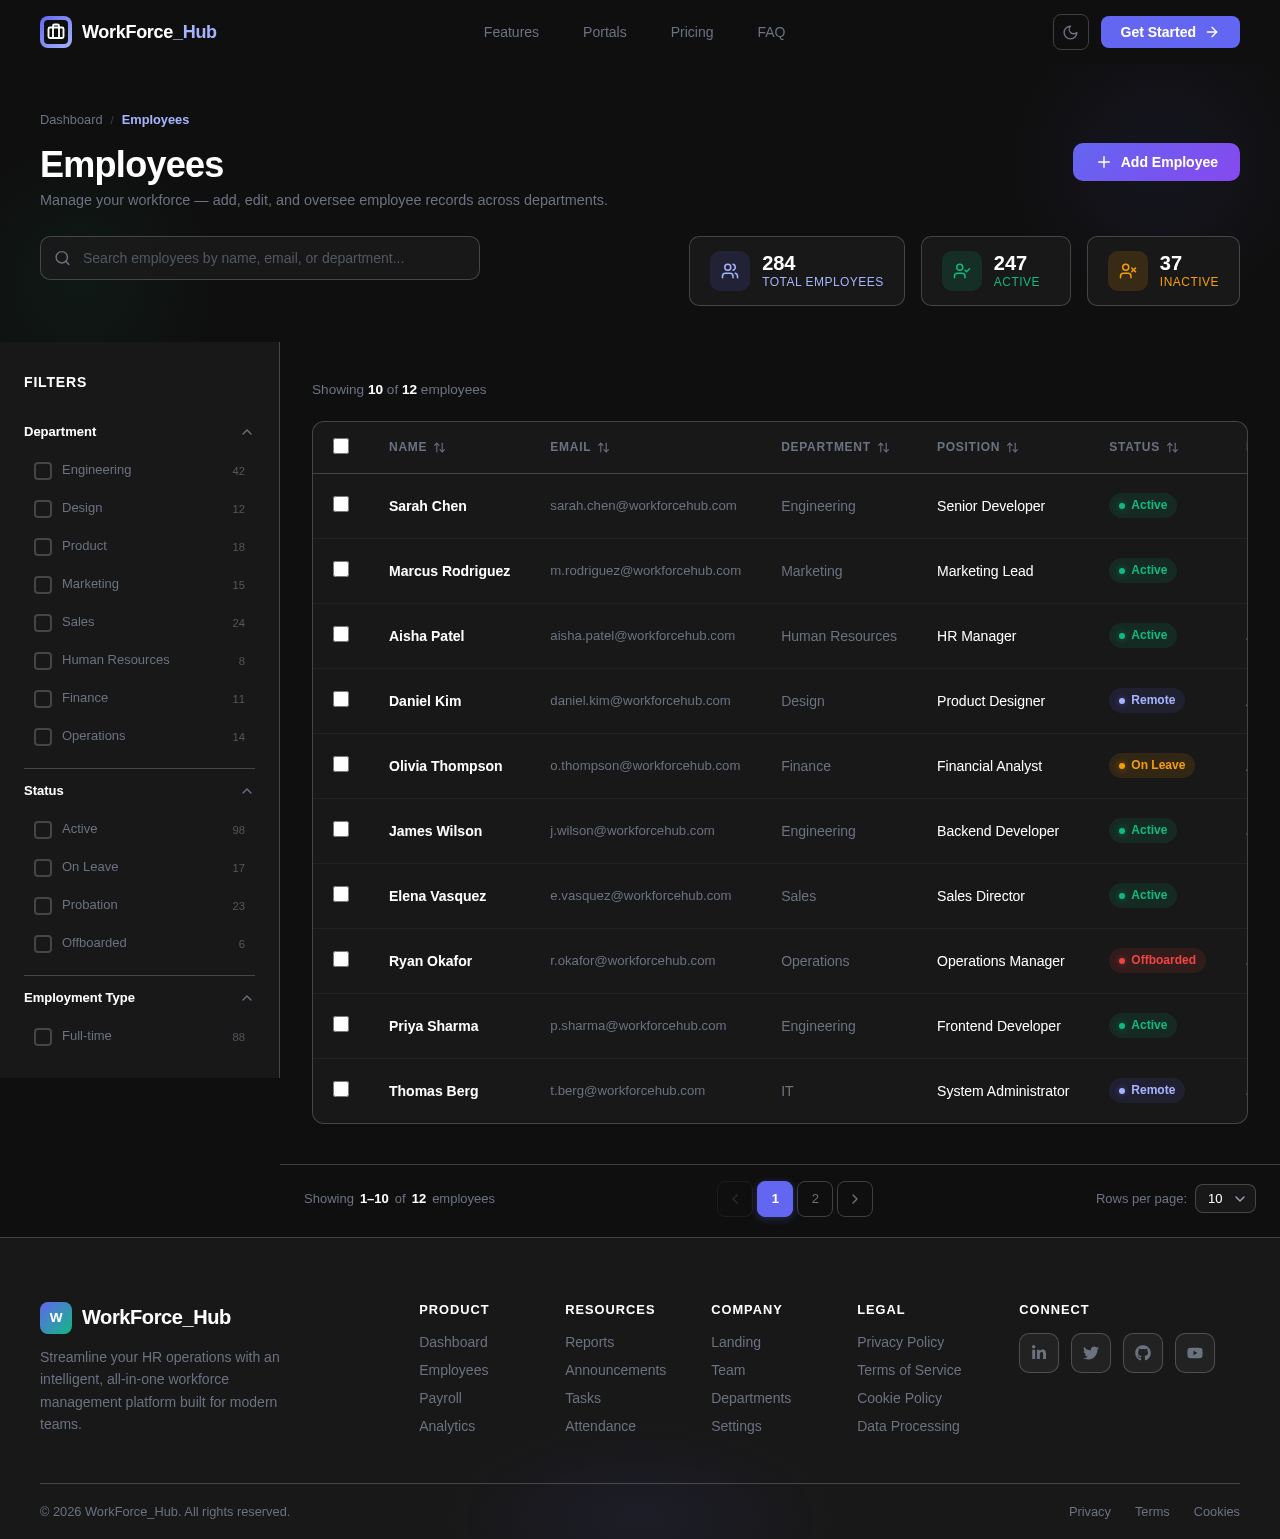Click the name Marcus Rodriguez
Screen dimensions: 1280x1539
click(x=449, y=571)
